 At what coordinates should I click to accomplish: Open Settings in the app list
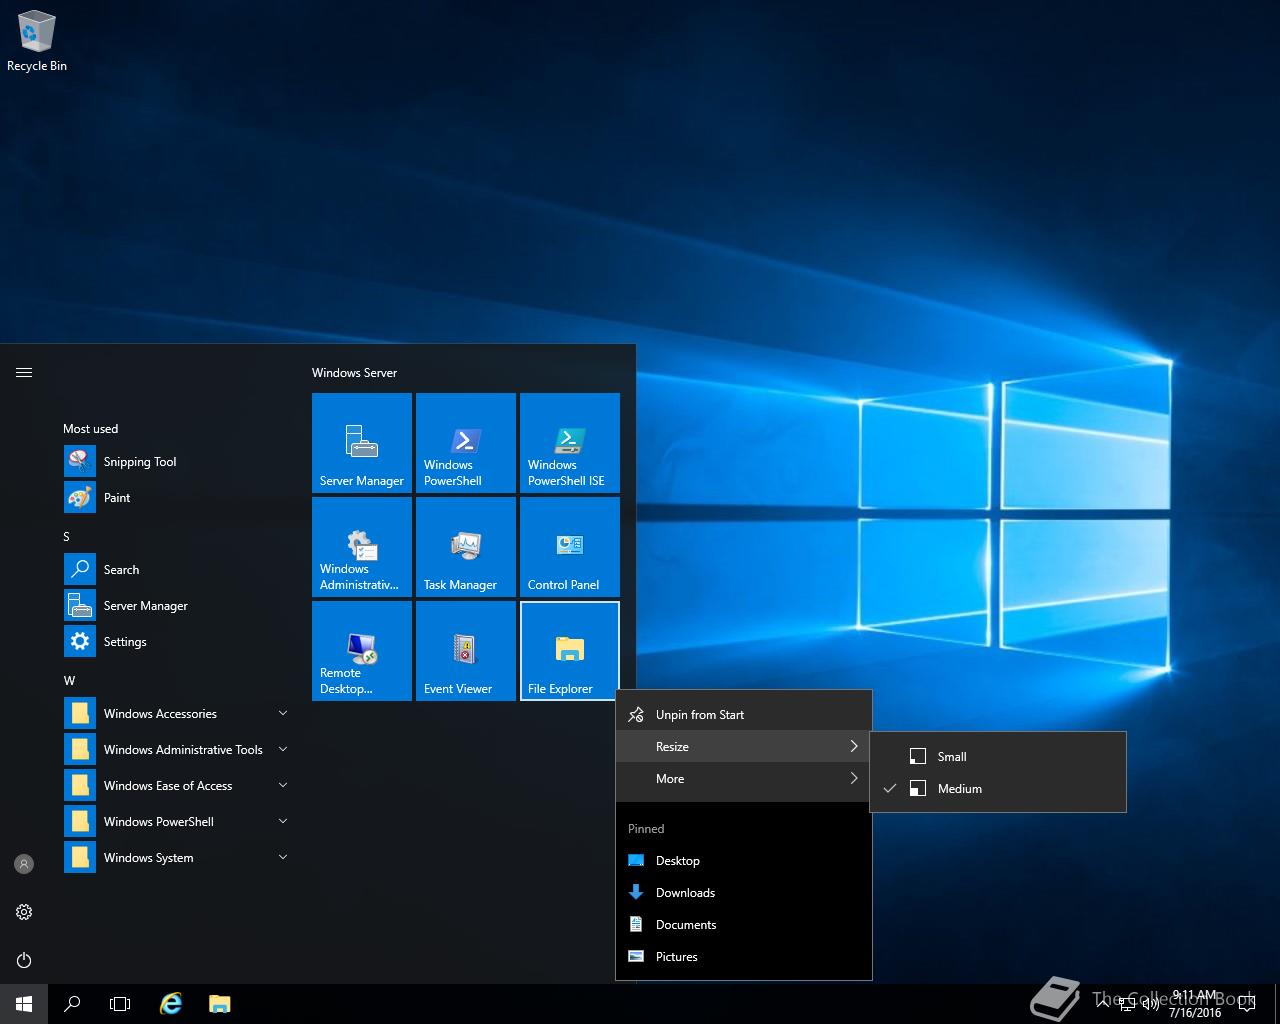[x=176, y=642]
